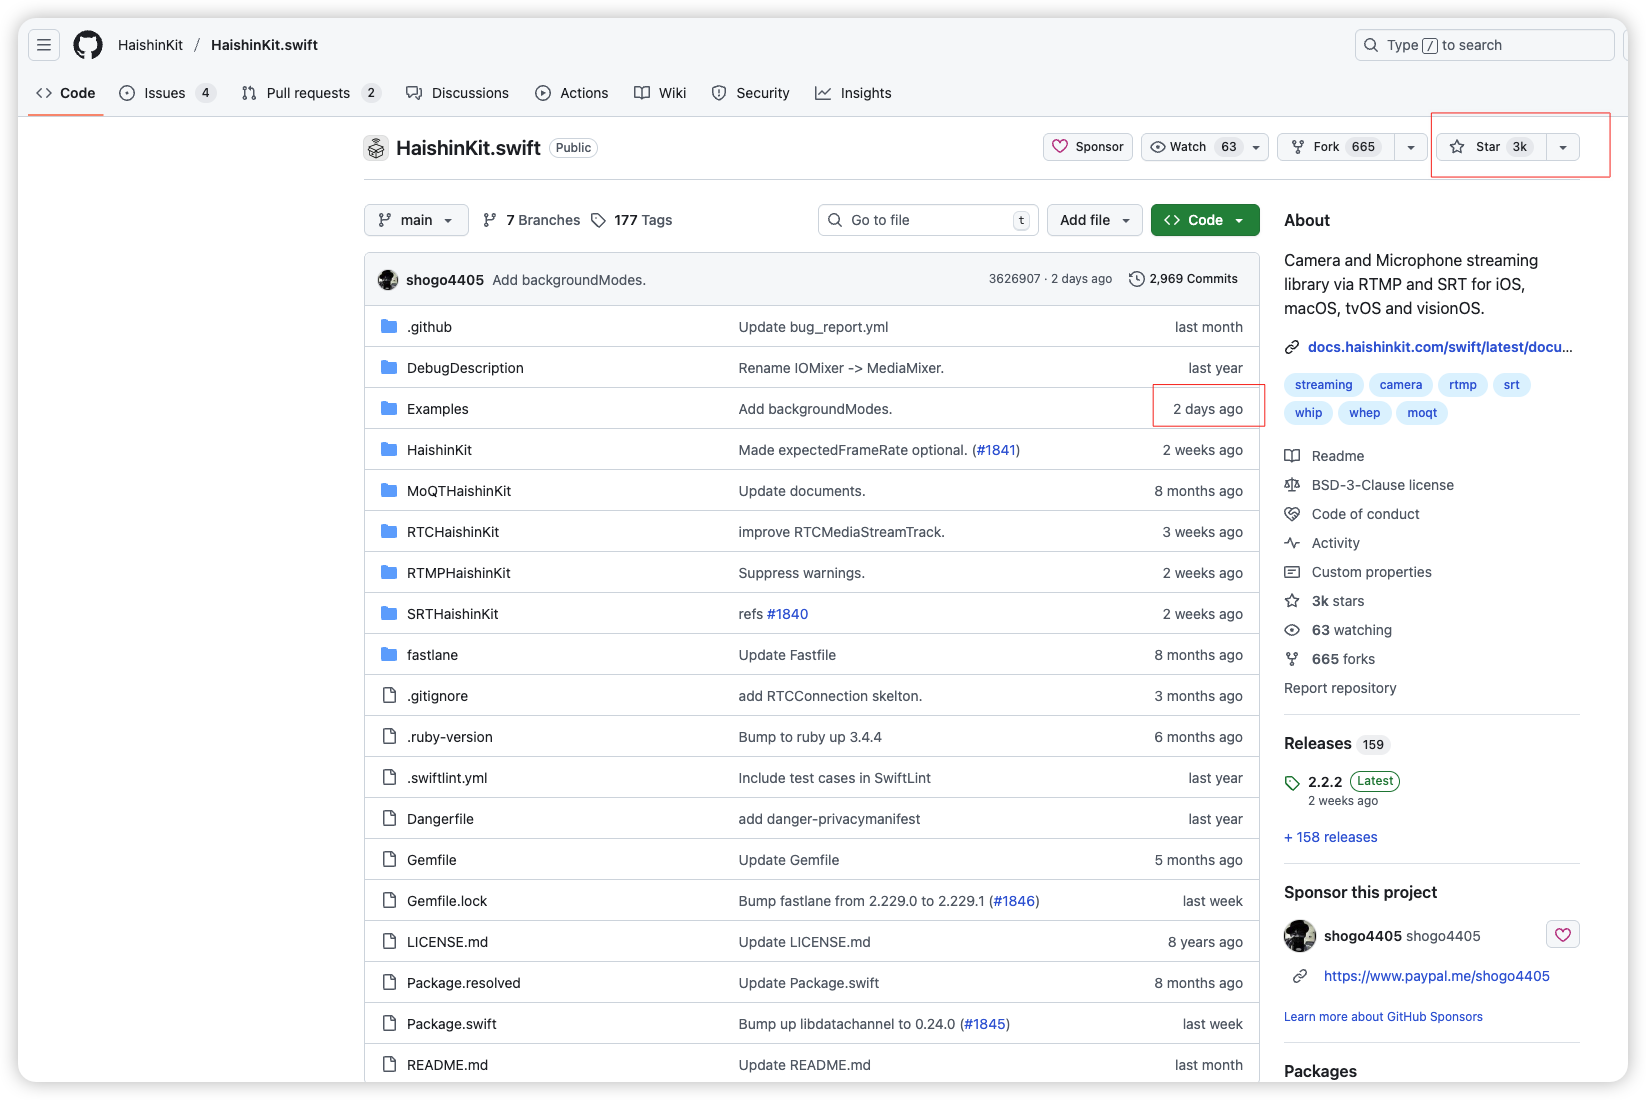1646x1100 pixels.
Task: Open the Add file dropdown
Action: (x=1095, y=220)
